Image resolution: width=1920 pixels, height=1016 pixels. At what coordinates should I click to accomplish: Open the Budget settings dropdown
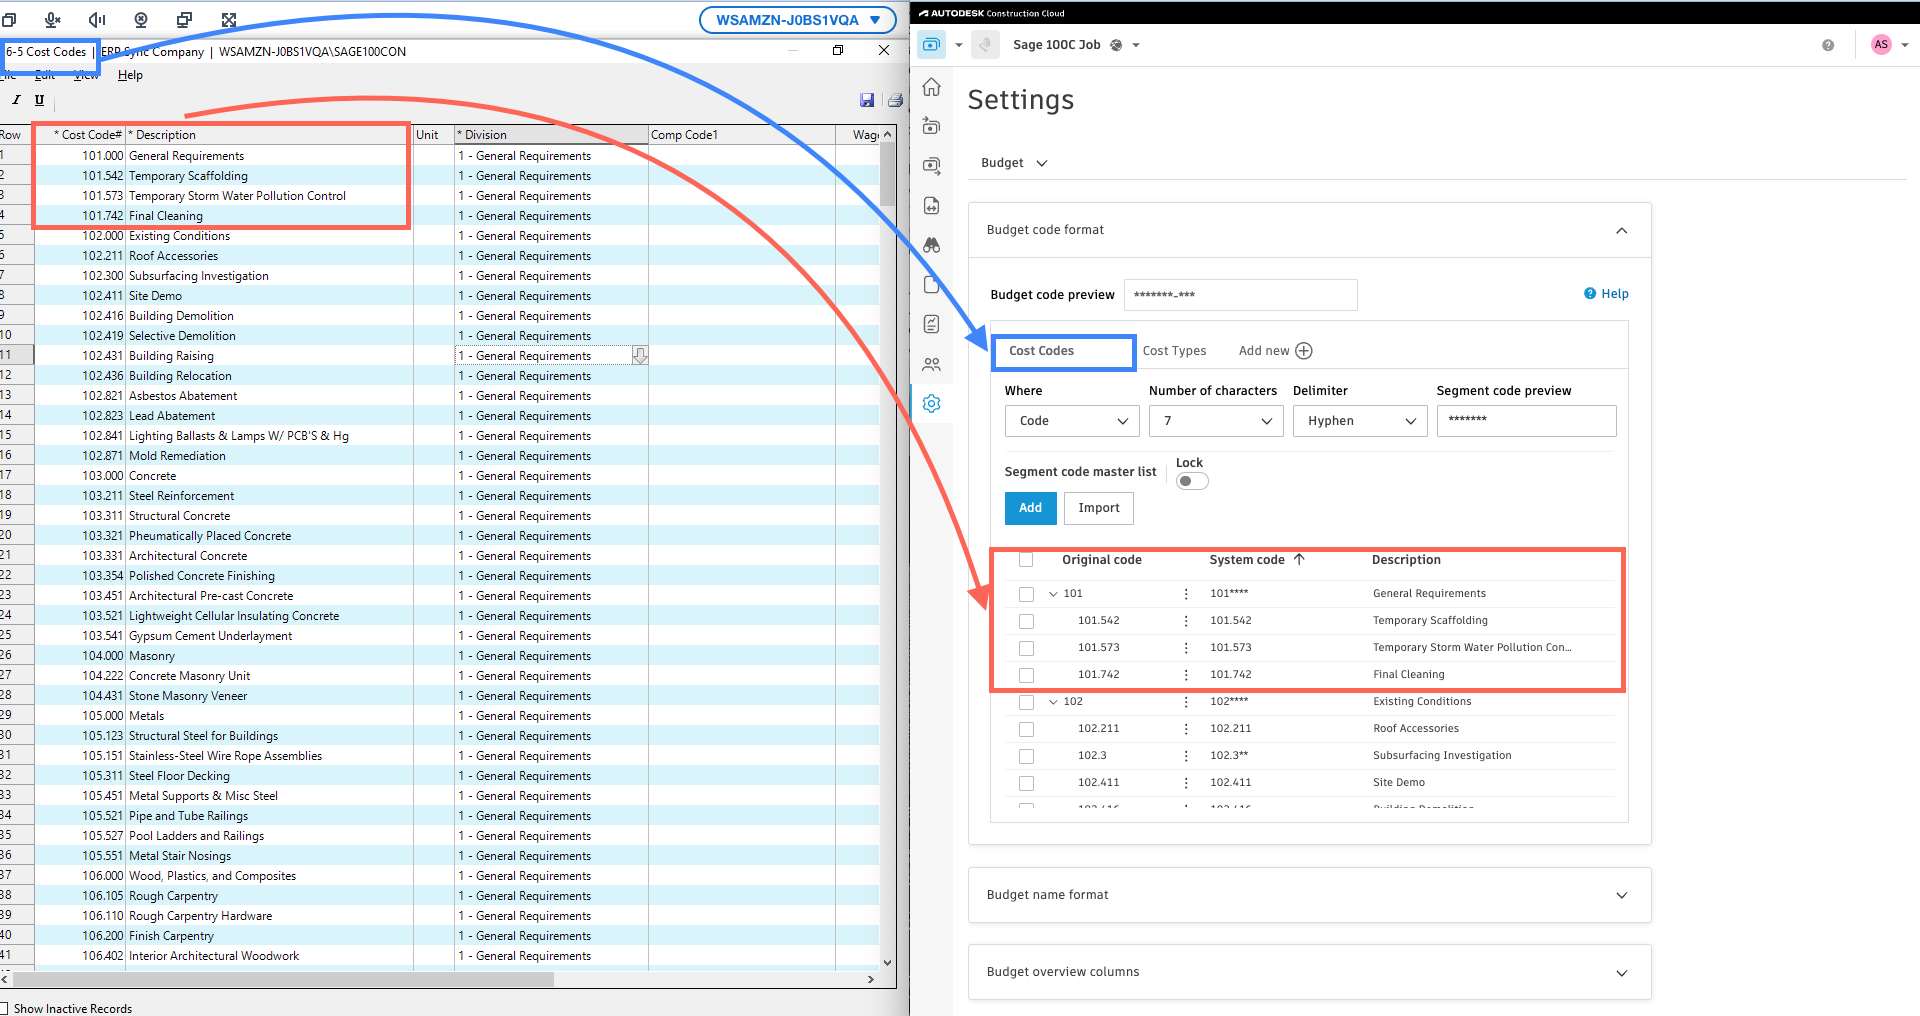pos(1014,163)
